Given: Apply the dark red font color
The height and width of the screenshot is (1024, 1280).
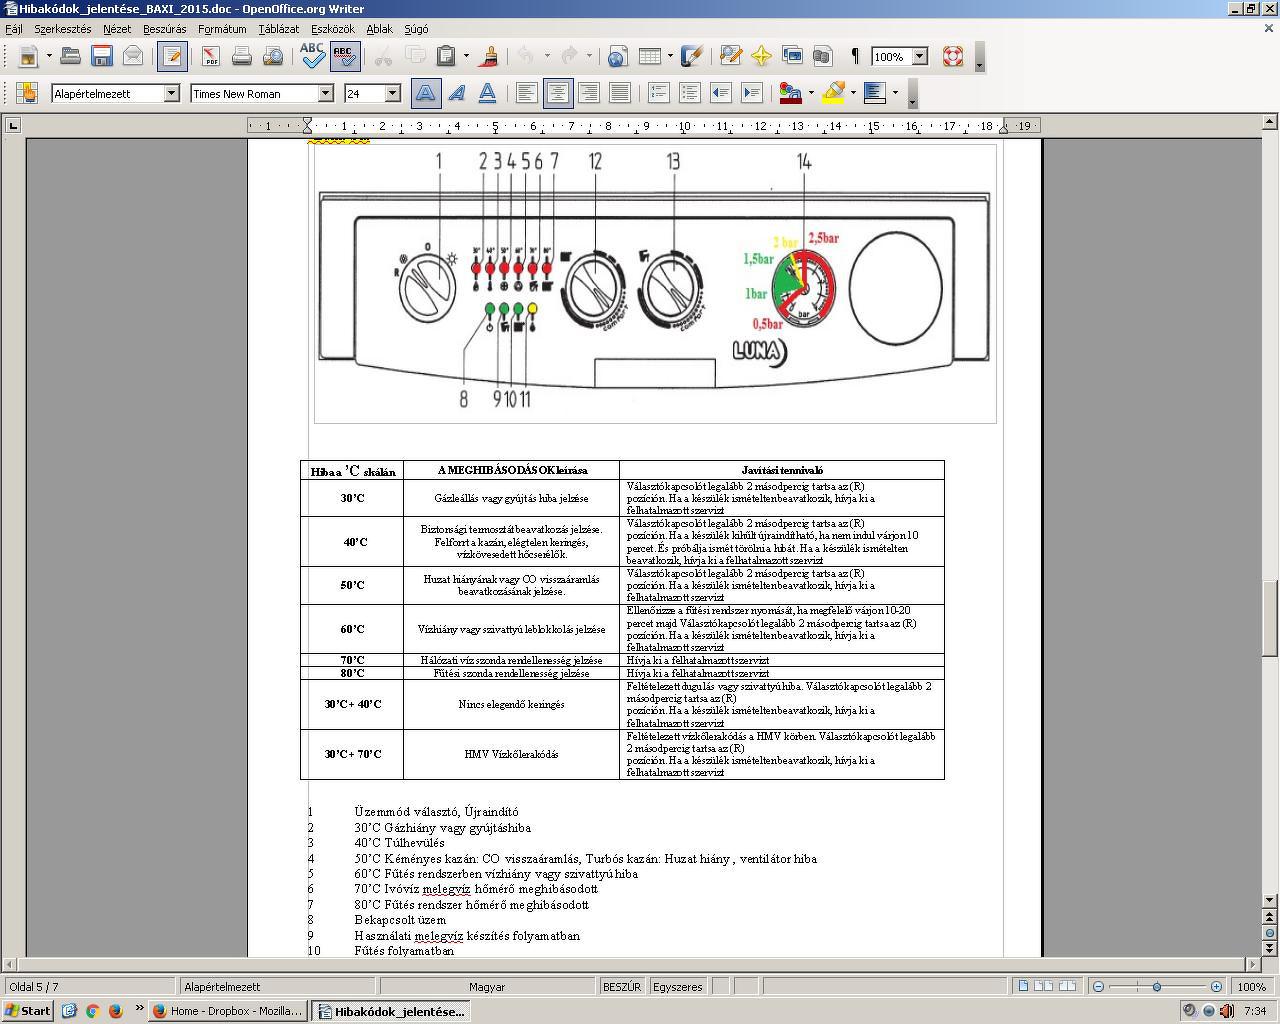Looking at the screenshot, I should (790, 93).
